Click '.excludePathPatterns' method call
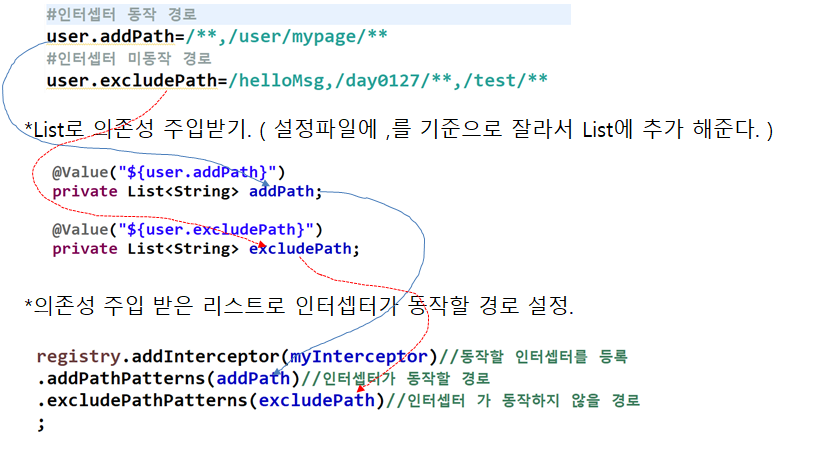 point(142,401)
